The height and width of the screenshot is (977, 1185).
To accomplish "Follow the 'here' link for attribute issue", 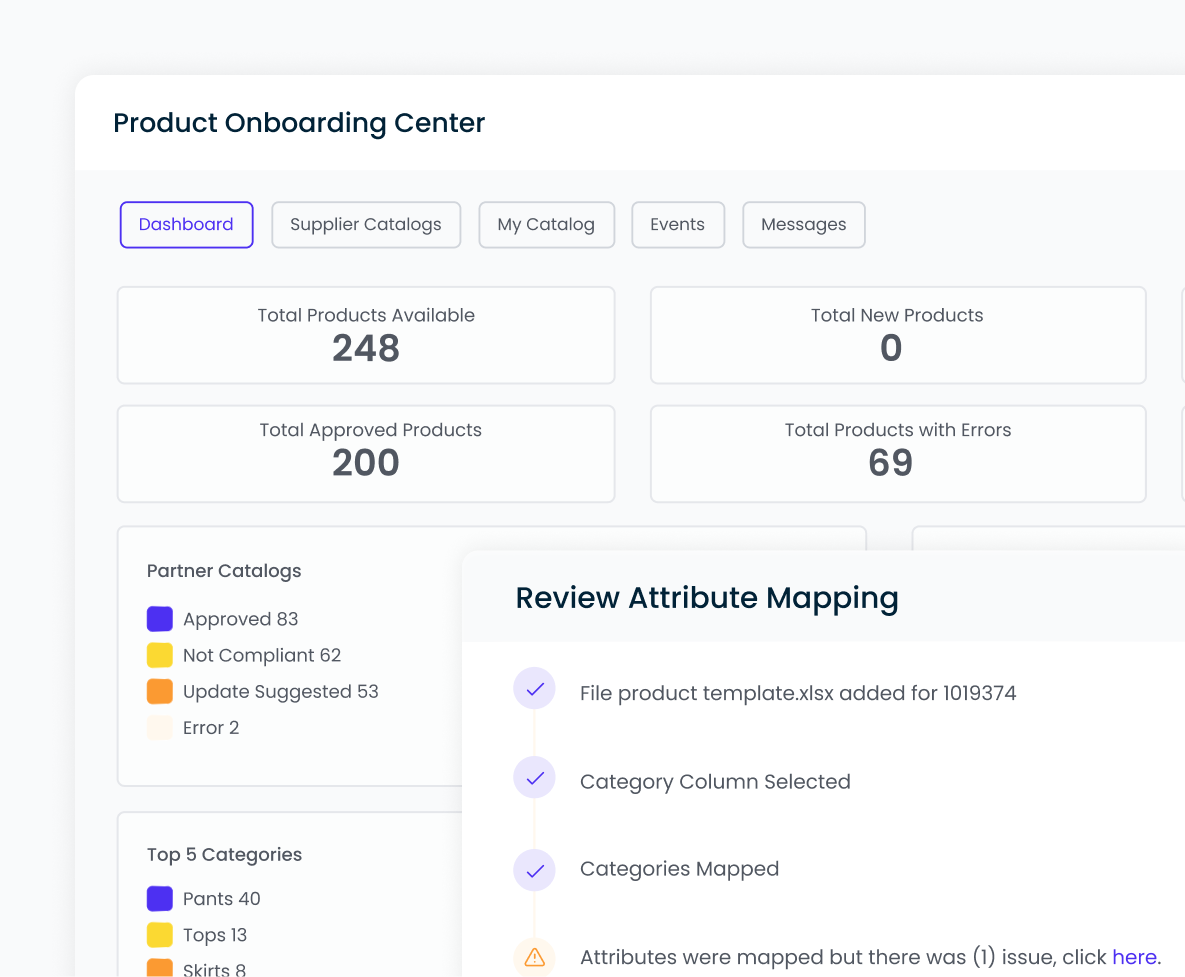I will point(1134,957).
